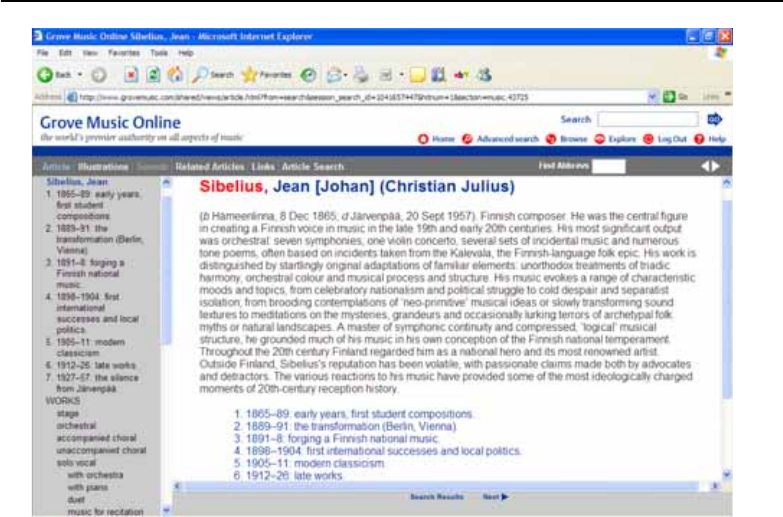
Task: Switch to the Links tab
Action: pos(263,167)
